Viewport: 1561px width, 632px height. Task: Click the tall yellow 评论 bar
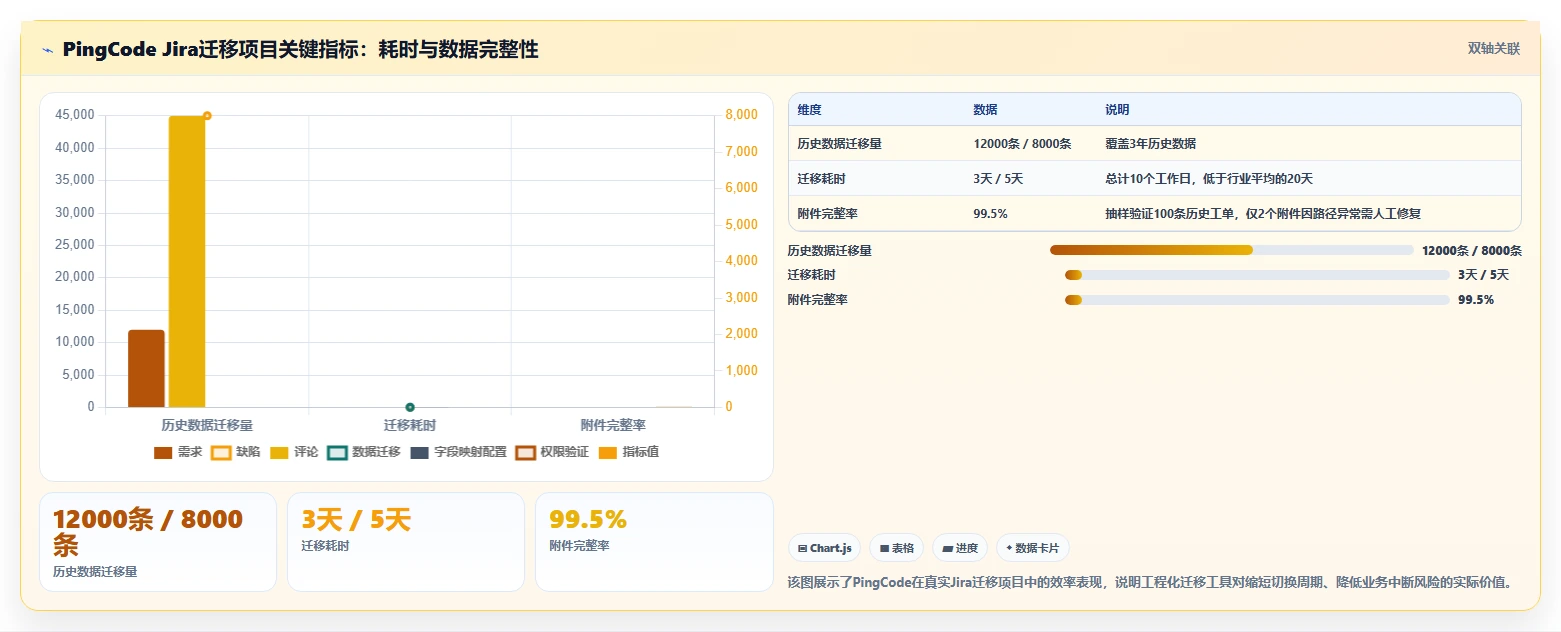click(187, 262)
